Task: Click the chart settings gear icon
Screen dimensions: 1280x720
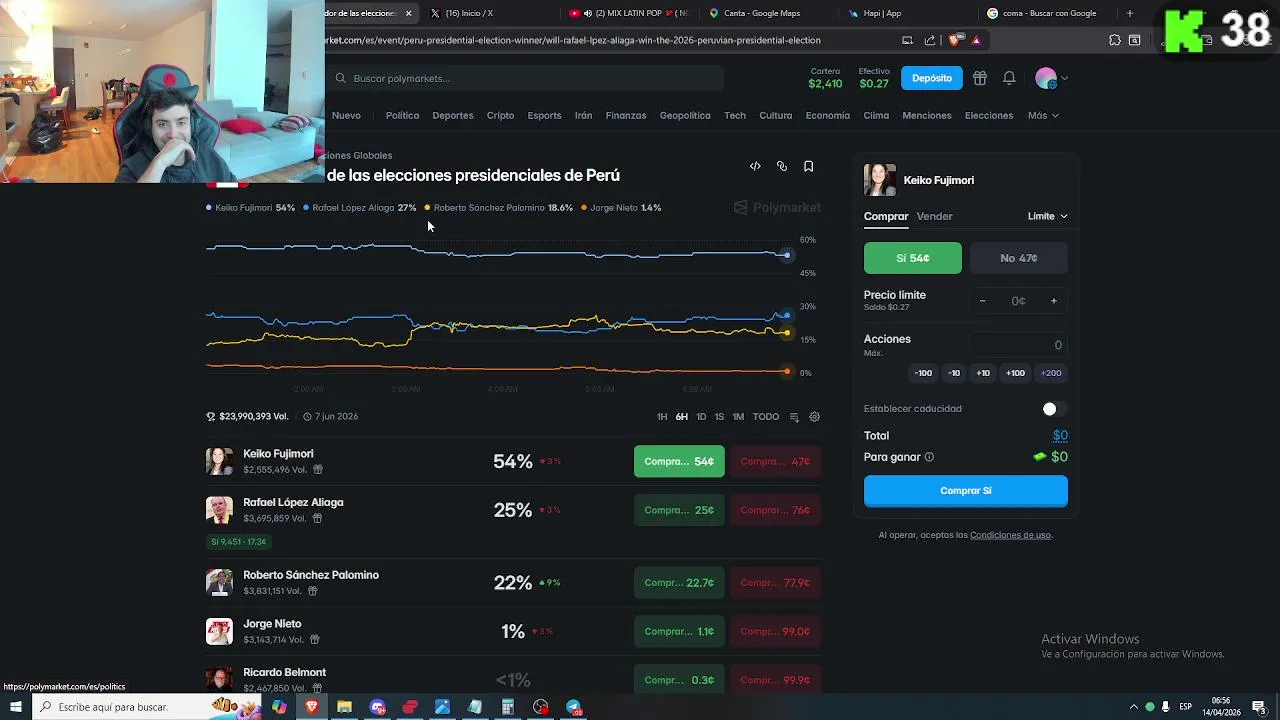Action: point(815,417)
